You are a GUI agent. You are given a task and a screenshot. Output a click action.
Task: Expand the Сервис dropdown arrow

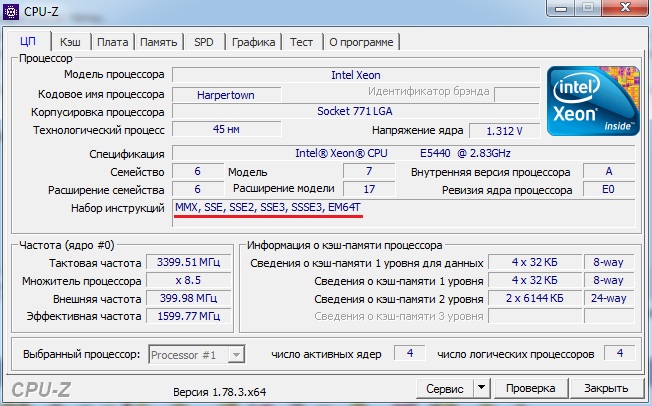pos(482,388)
